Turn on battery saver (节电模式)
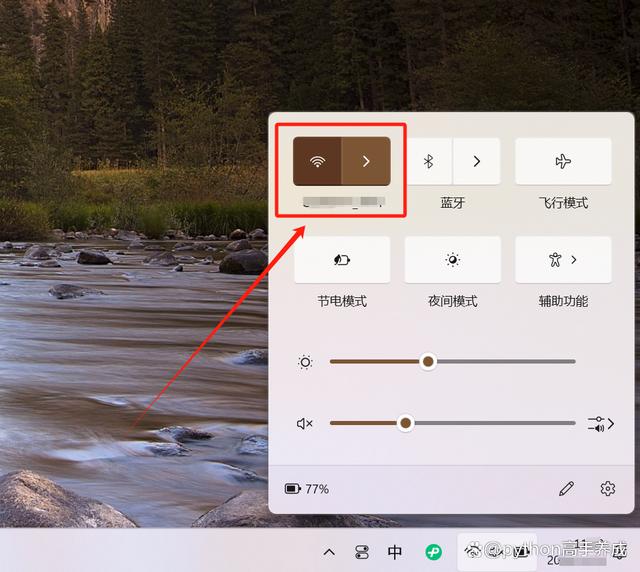 click(342, 260)
